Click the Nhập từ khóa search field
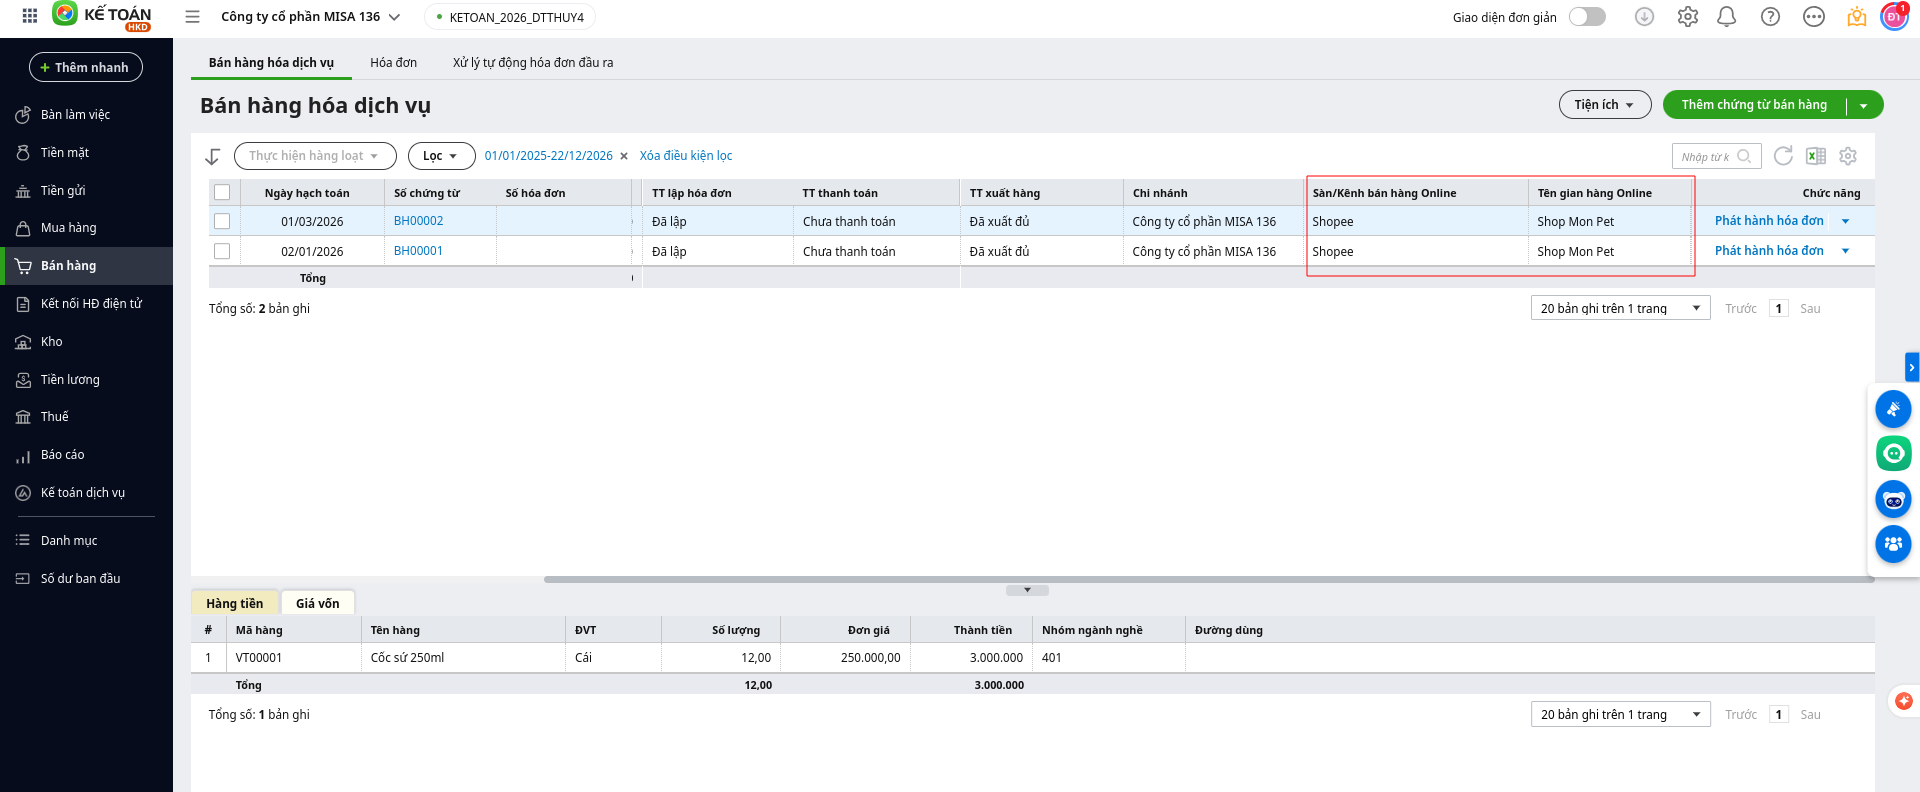Viewport: 1920px width, 792px height. pyautogui.click(x=1707, y=157)
